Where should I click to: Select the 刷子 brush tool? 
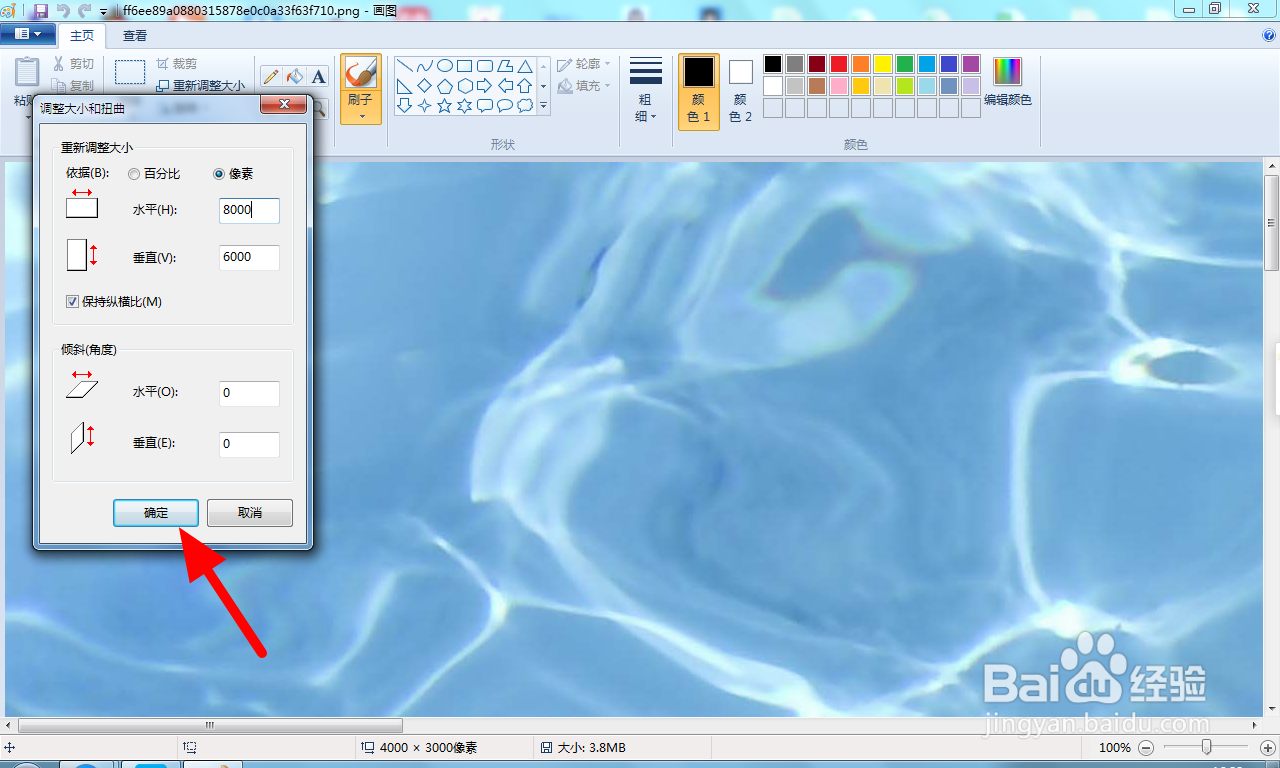pos(360,73)
